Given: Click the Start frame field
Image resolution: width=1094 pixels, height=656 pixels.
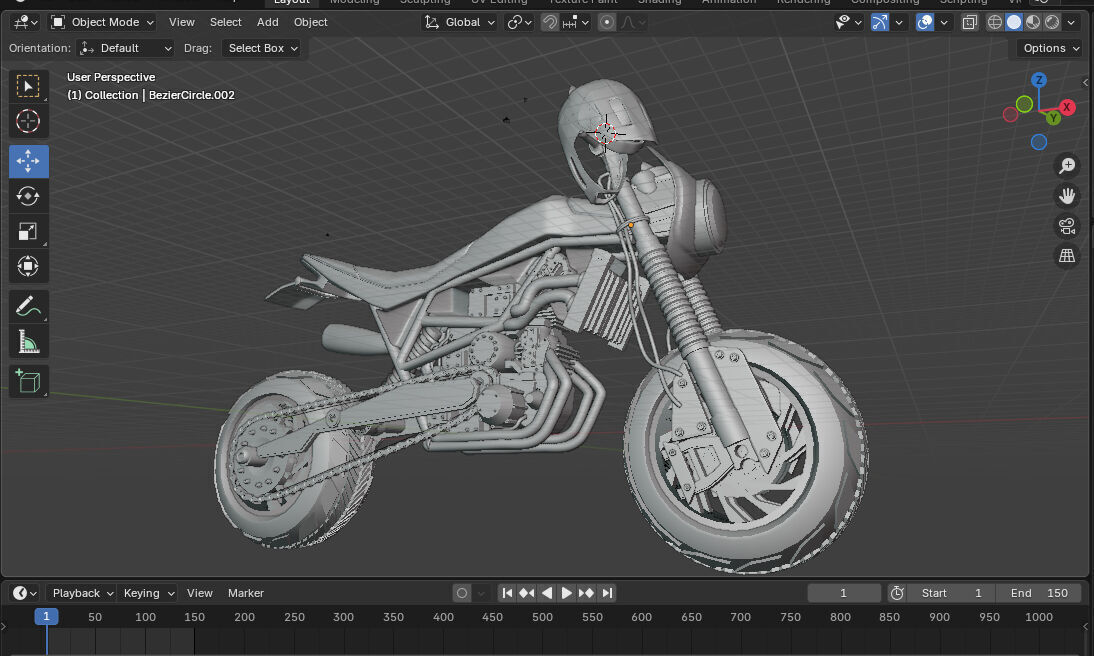Looking at the screenshot, I should tap(951, 593).
